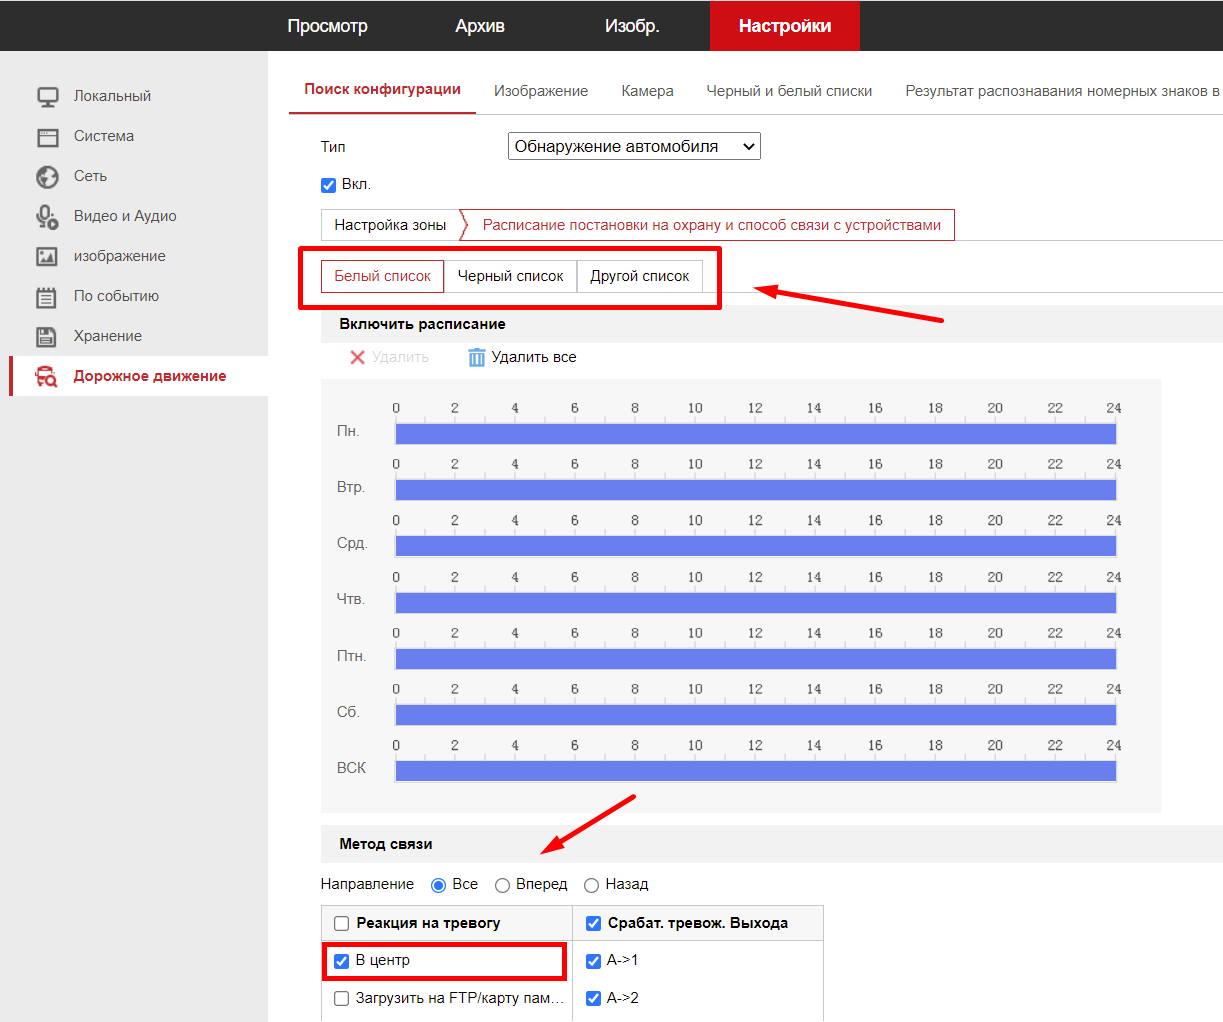1223x1022 pixels.
Task: Click the Video and Audio microphone icon
Action: 47,217
